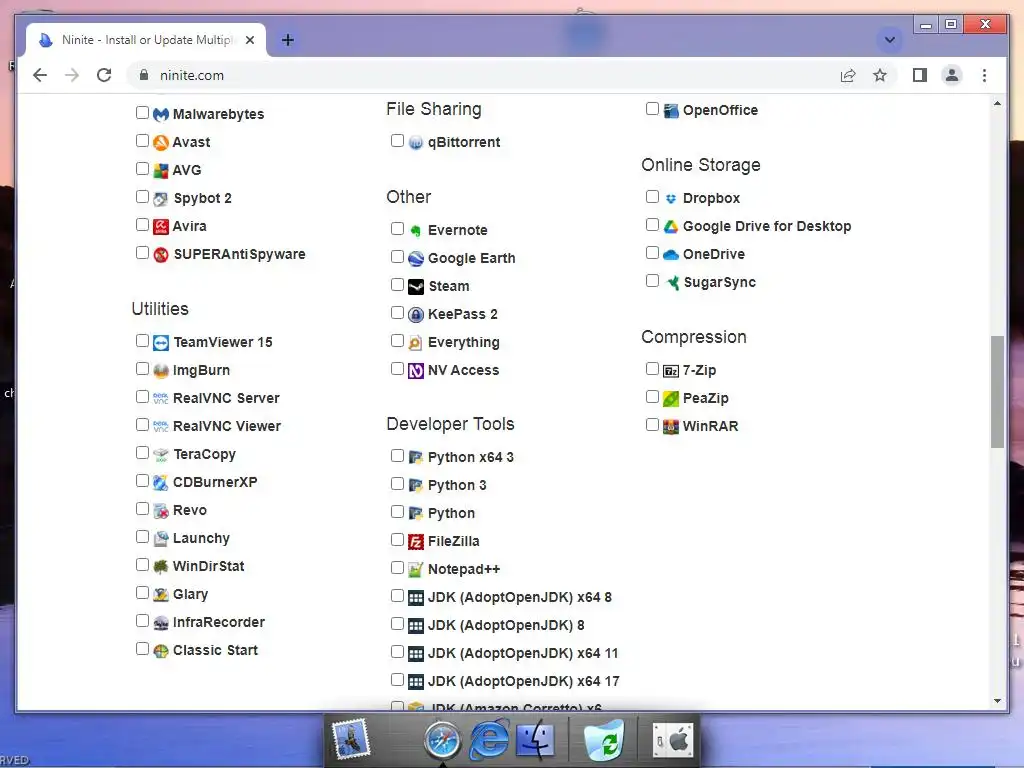The image size is (1024, 768).
Task: Click the Avast orange icon
Action: (161, 142)
